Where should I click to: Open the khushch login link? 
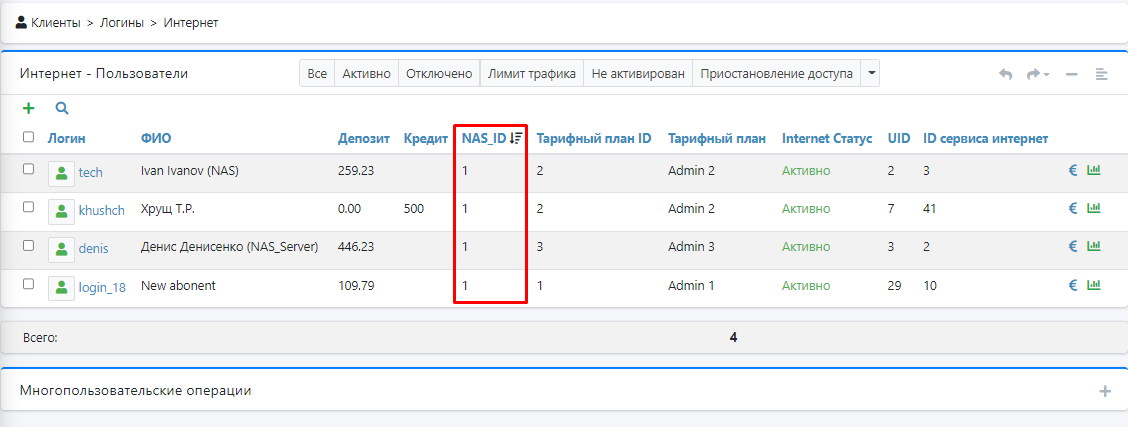click(102, 210)
